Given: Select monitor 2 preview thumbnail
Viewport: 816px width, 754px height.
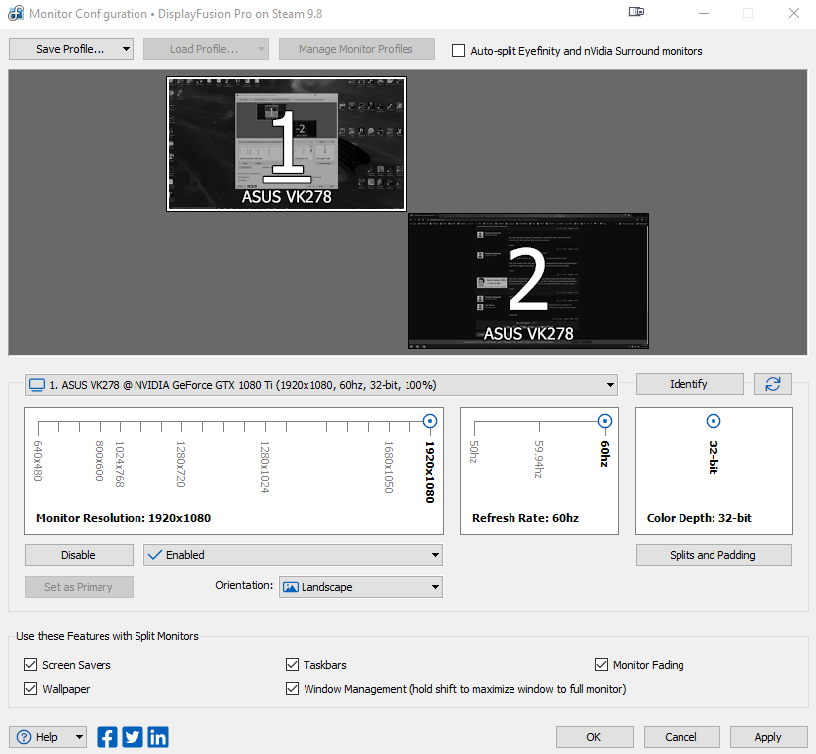Looking at the screenshot, I should tap(528, 280).
